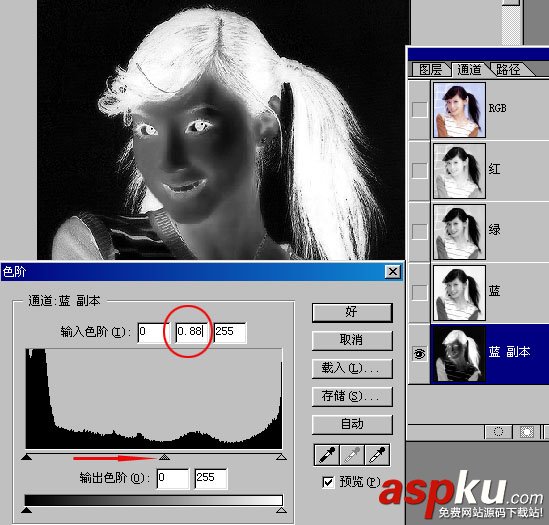The height and width of the screenshot is (525, 549).
Task: Show the 红 channel visibility box
Action: pos(419,171)
